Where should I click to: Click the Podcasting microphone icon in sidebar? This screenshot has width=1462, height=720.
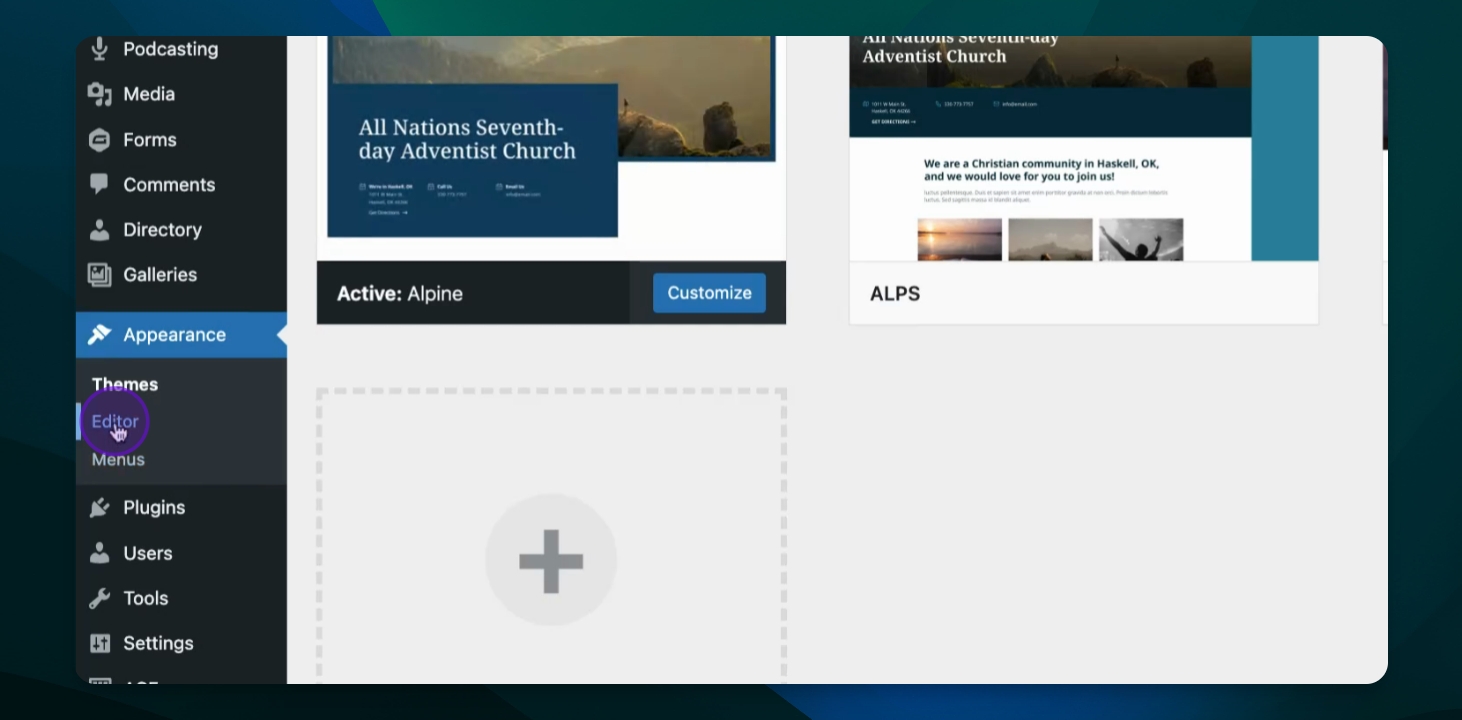coord(99,48)
